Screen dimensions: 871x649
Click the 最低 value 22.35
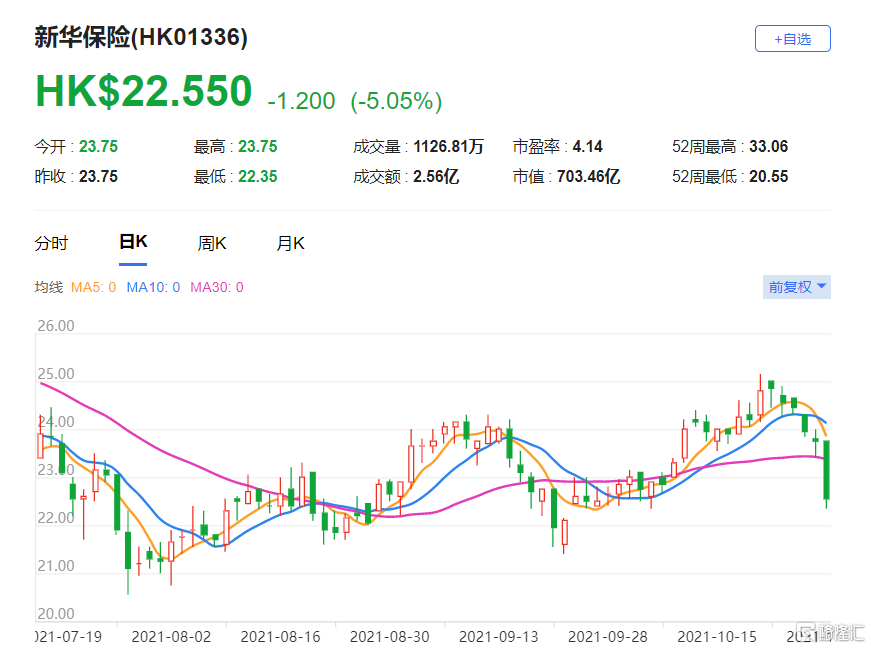258,177
